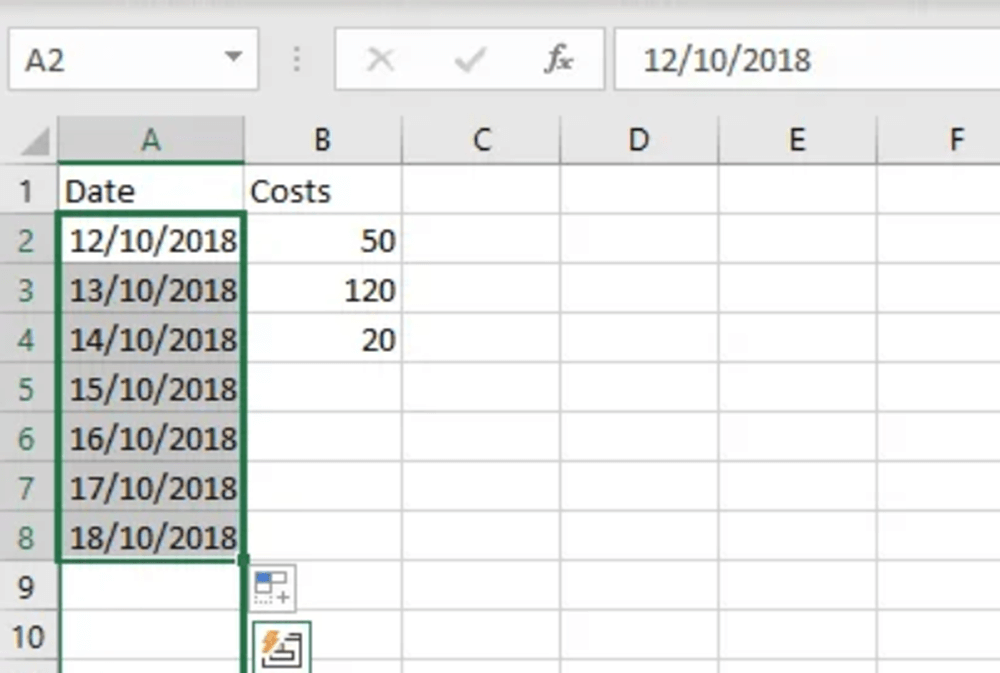Click the Enter checkmark in formula bar
Viewport: 1000px width, 673px height.
(468, 60)
